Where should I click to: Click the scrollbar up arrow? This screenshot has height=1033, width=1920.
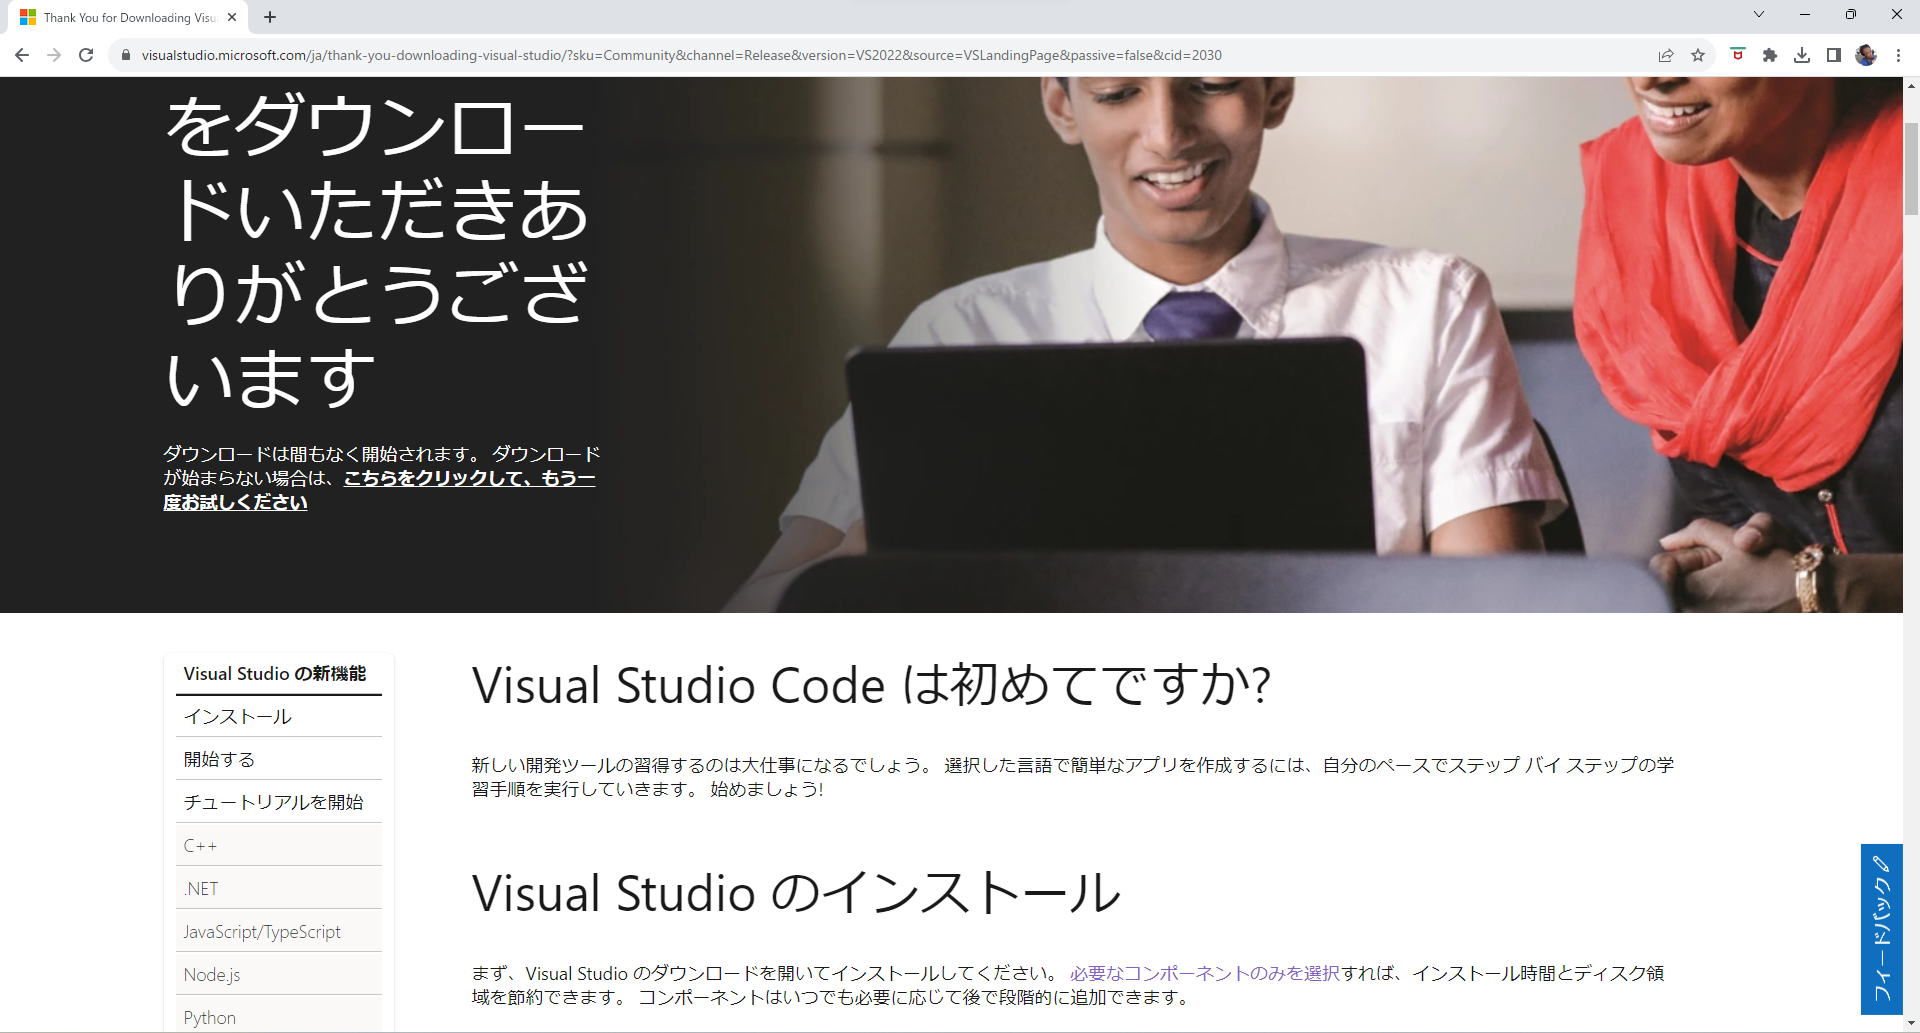click(x=1911, y=86)
